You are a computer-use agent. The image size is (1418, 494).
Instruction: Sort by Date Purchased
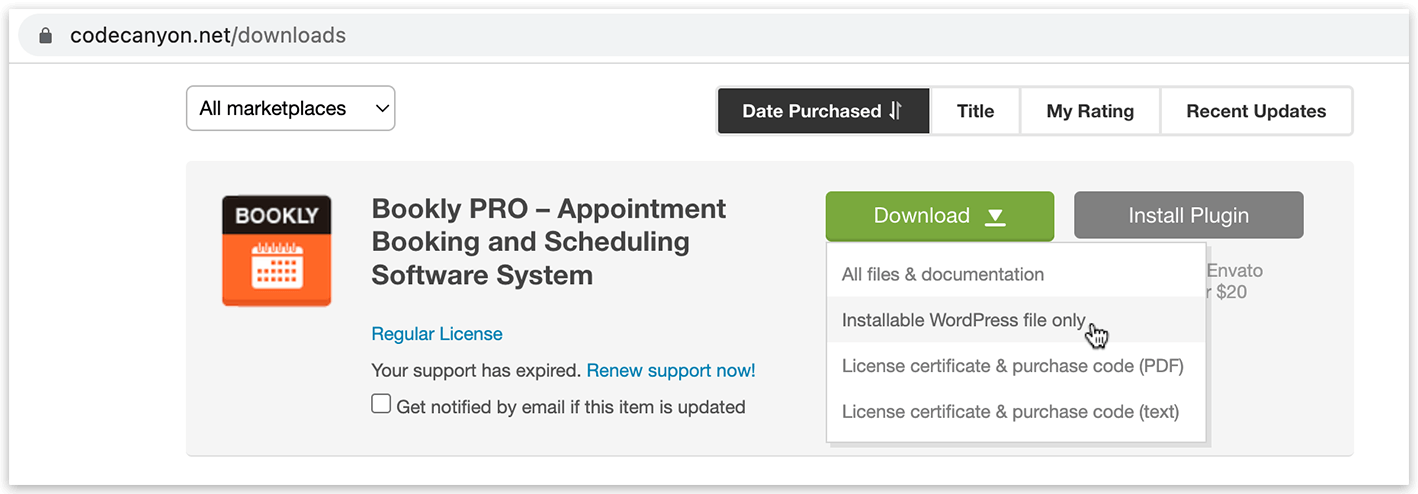click(x=823, y=111)
